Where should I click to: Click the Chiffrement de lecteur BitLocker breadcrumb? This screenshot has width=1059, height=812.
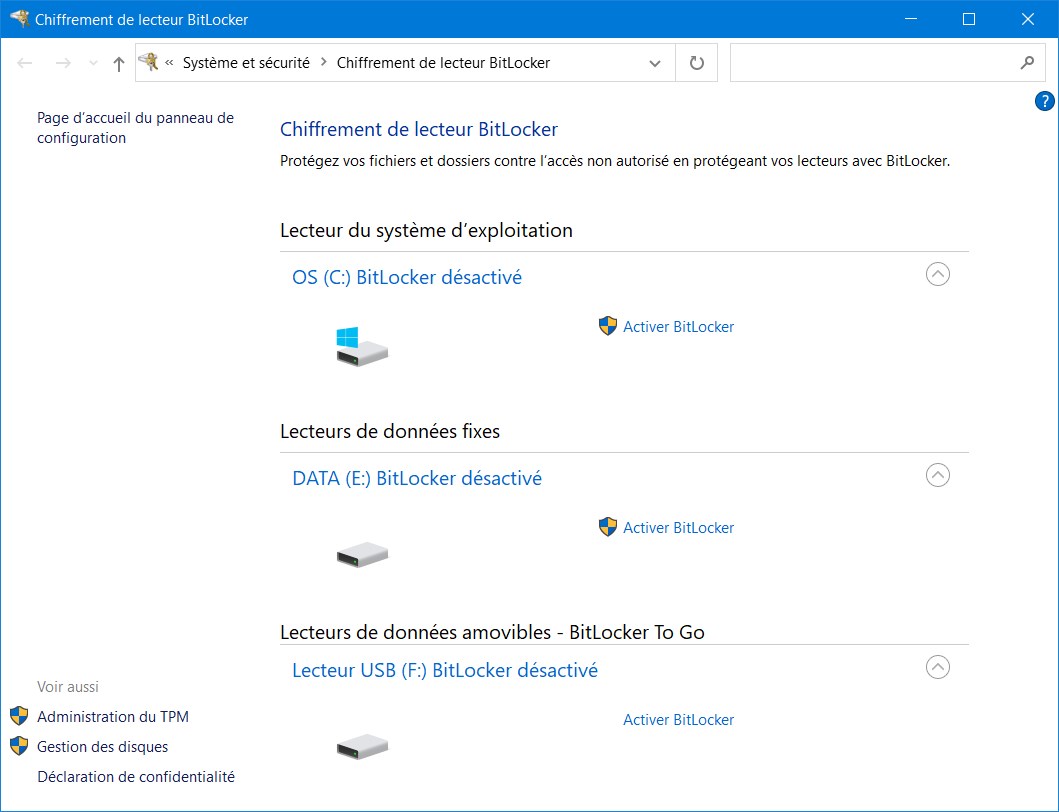coord(443,63)
